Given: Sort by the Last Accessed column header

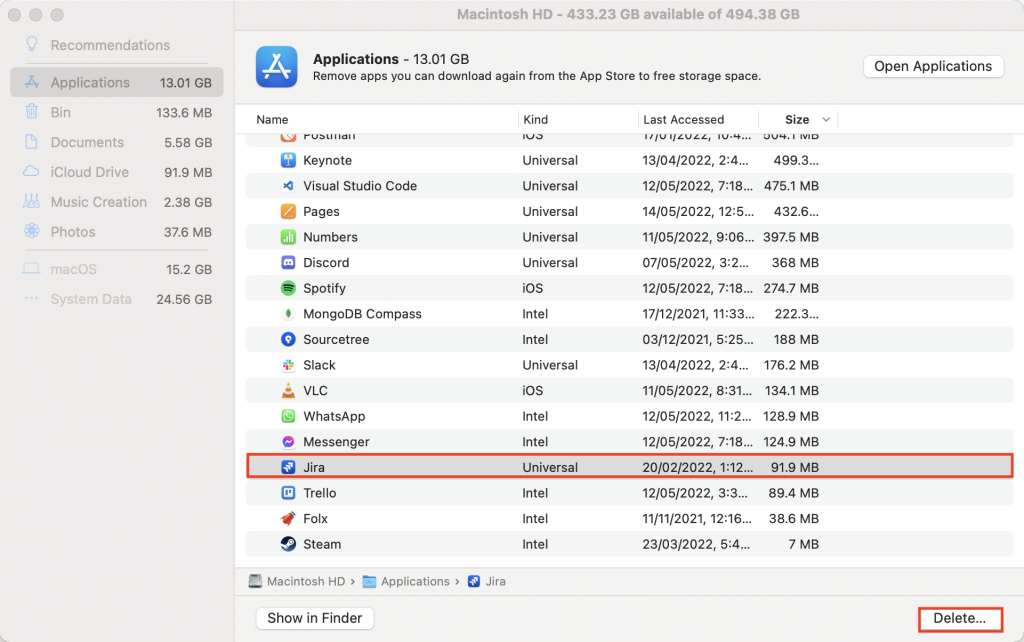Looking at the screenshot, I should (683, 120).
